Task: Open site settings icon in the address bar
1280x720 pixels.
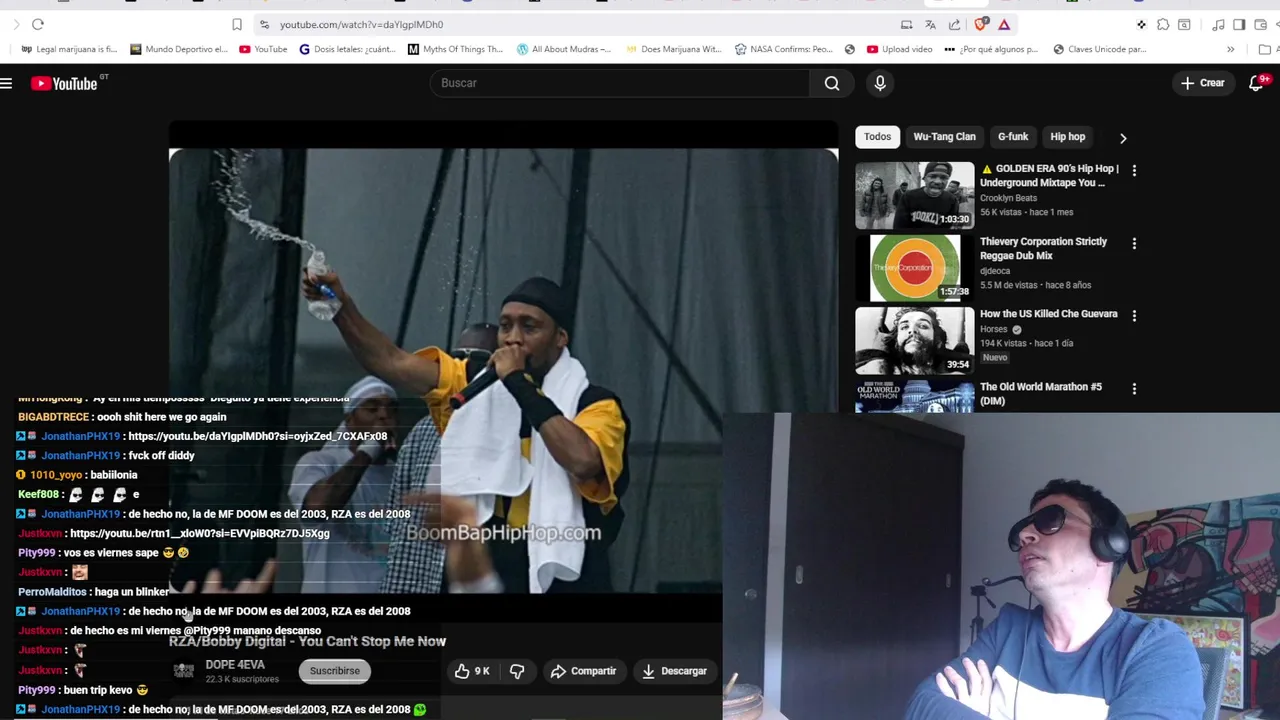Action: tap(264, 24)
